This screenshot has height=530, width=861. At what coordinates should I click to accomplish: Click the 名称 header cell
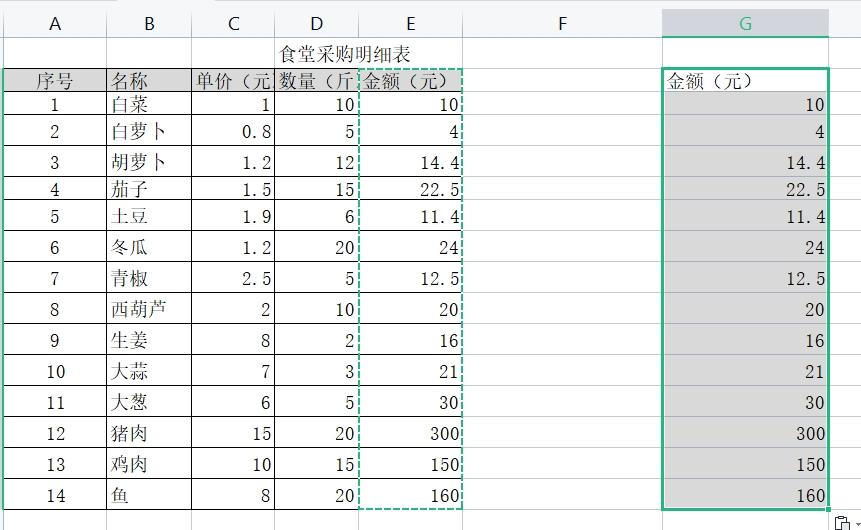[149, 81]
